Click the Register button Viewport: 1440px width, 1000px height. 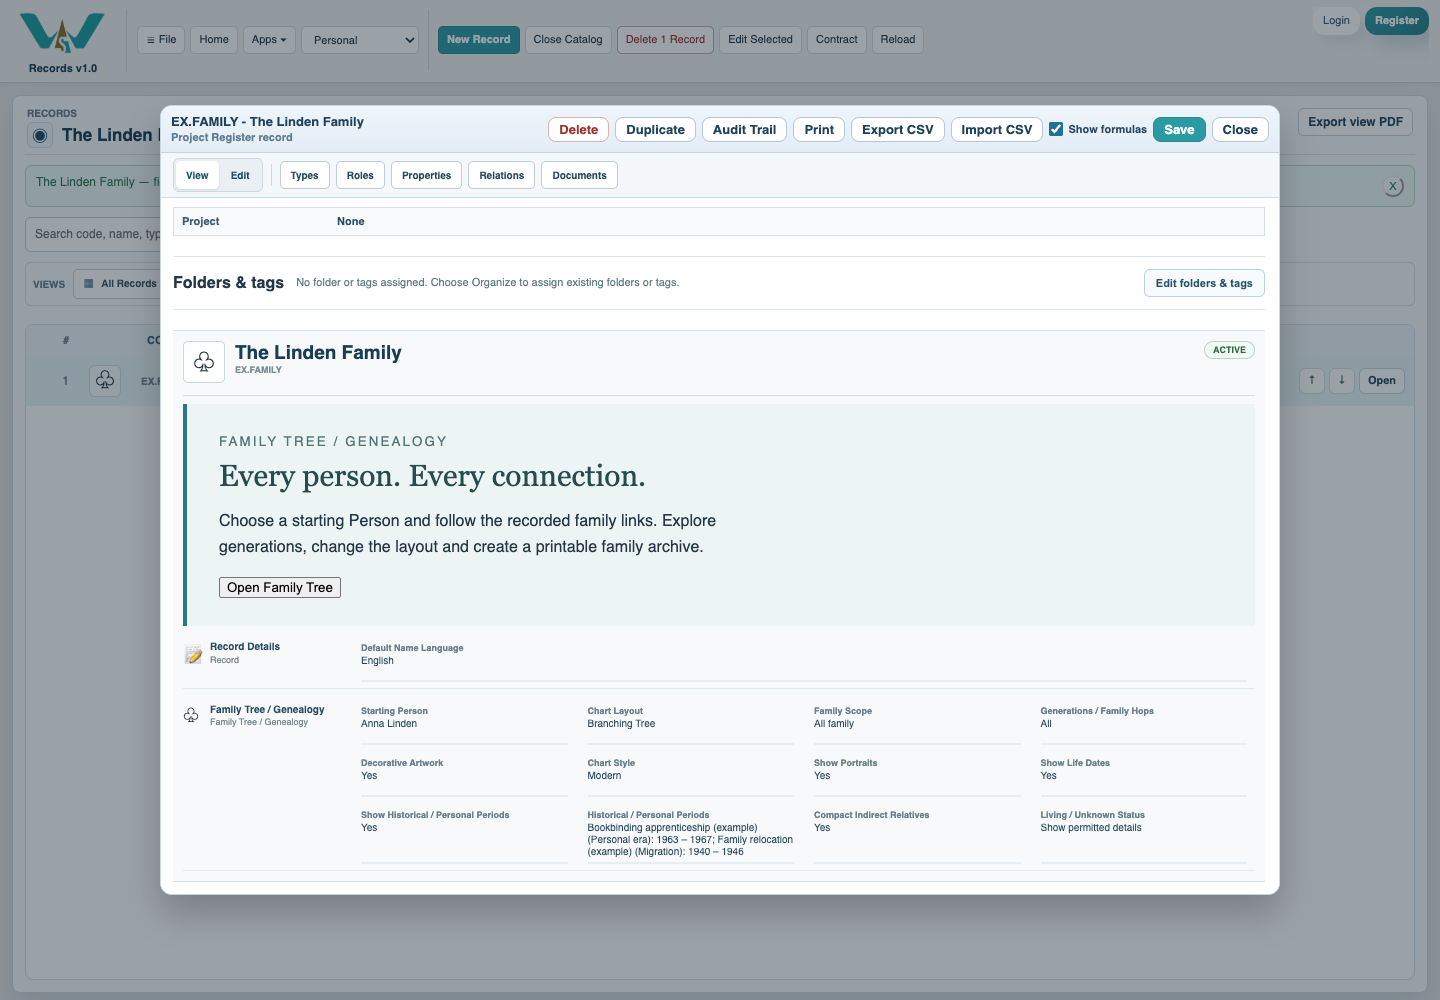pos(1396,21)
